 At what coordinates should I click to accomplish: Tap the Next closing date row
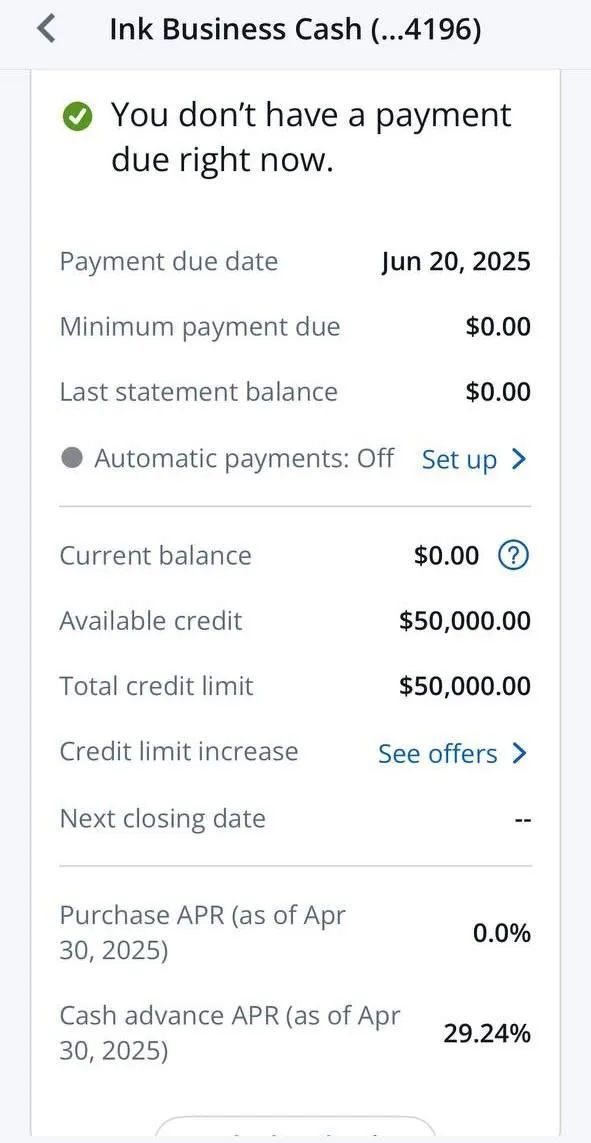pyautogui.click(x=295, y=819)
